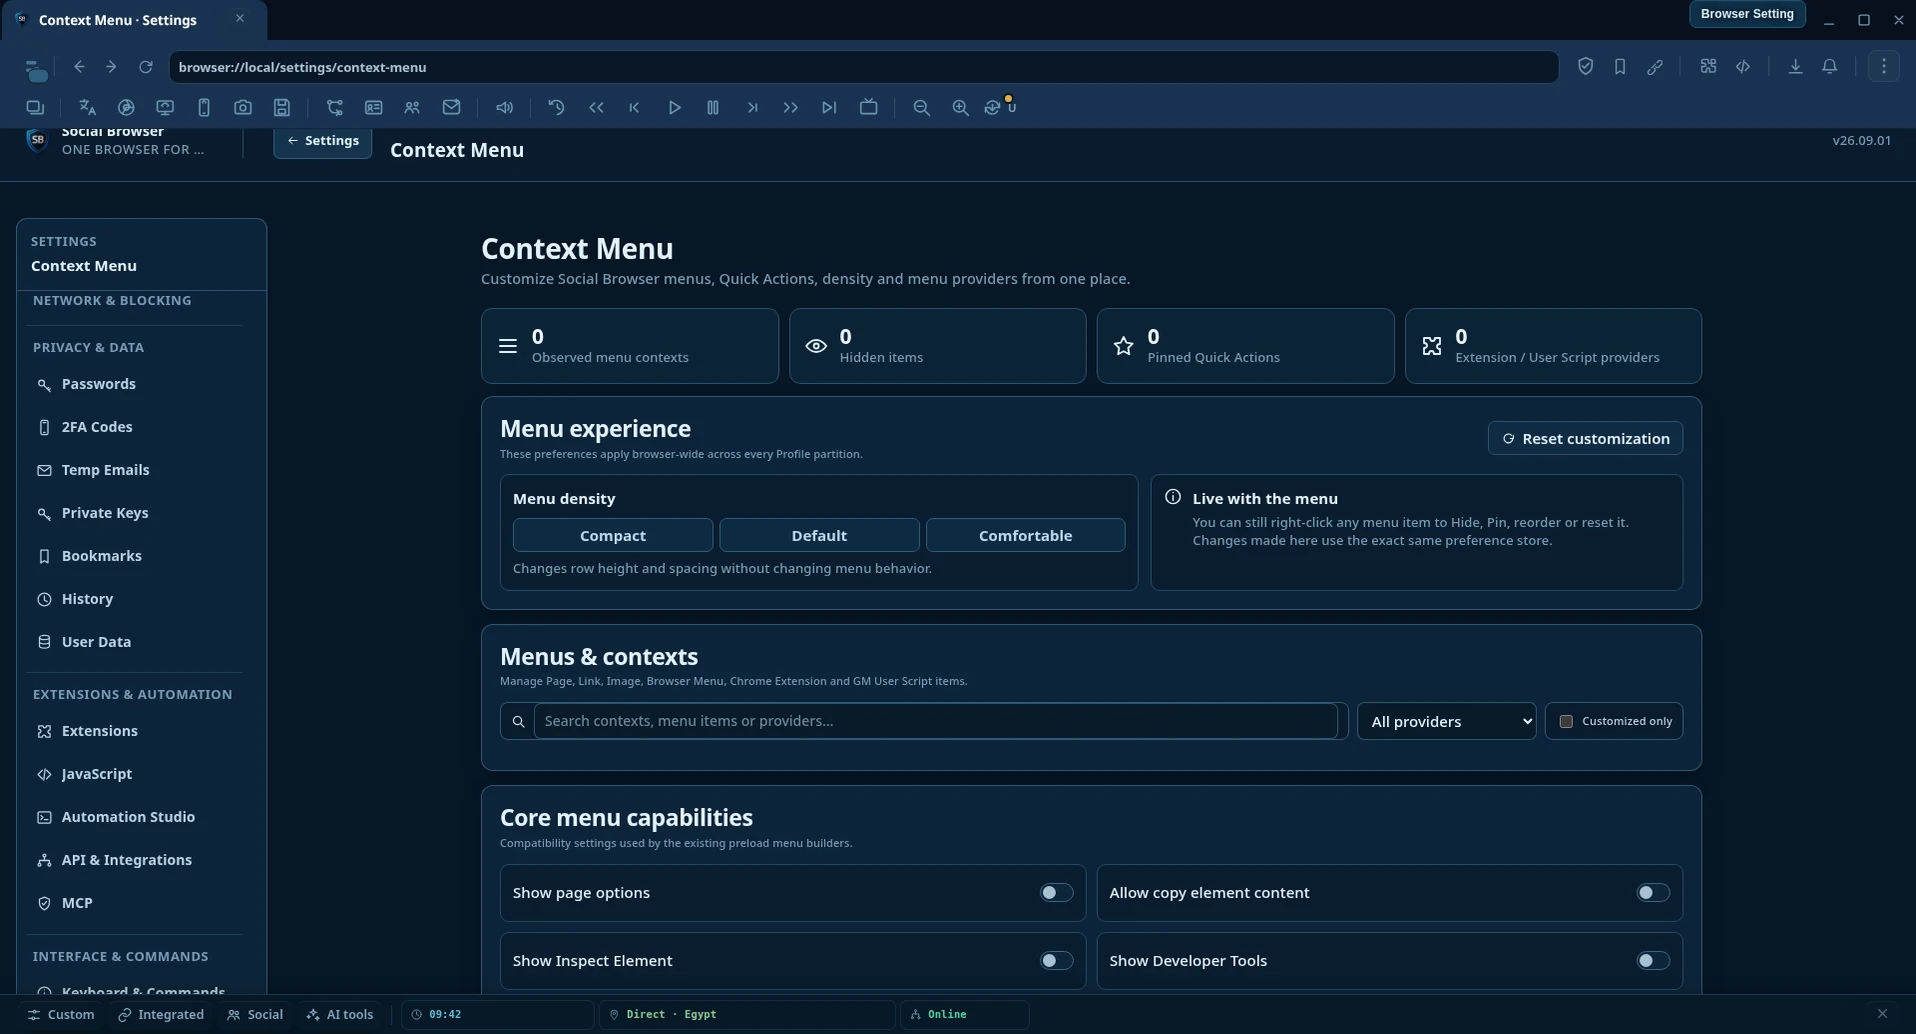Toggle Show Developer Tools switch

[1653, 961]
